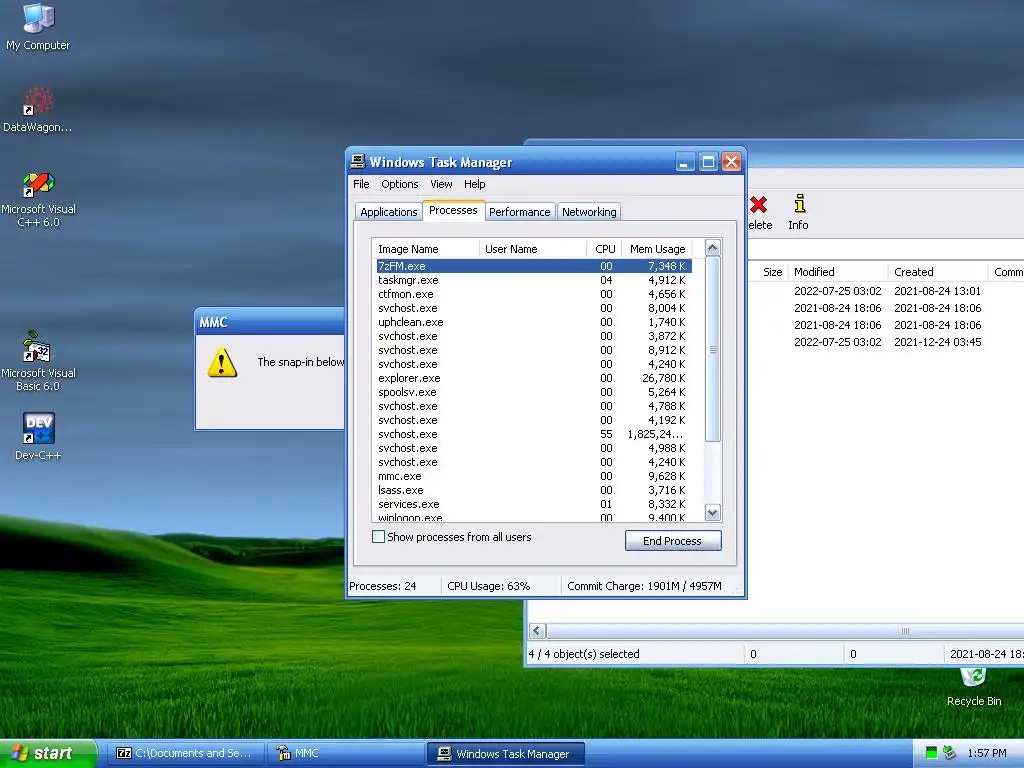Click the End Process button
Screen dimensions: 1024x768
click(x=673, y=541)
